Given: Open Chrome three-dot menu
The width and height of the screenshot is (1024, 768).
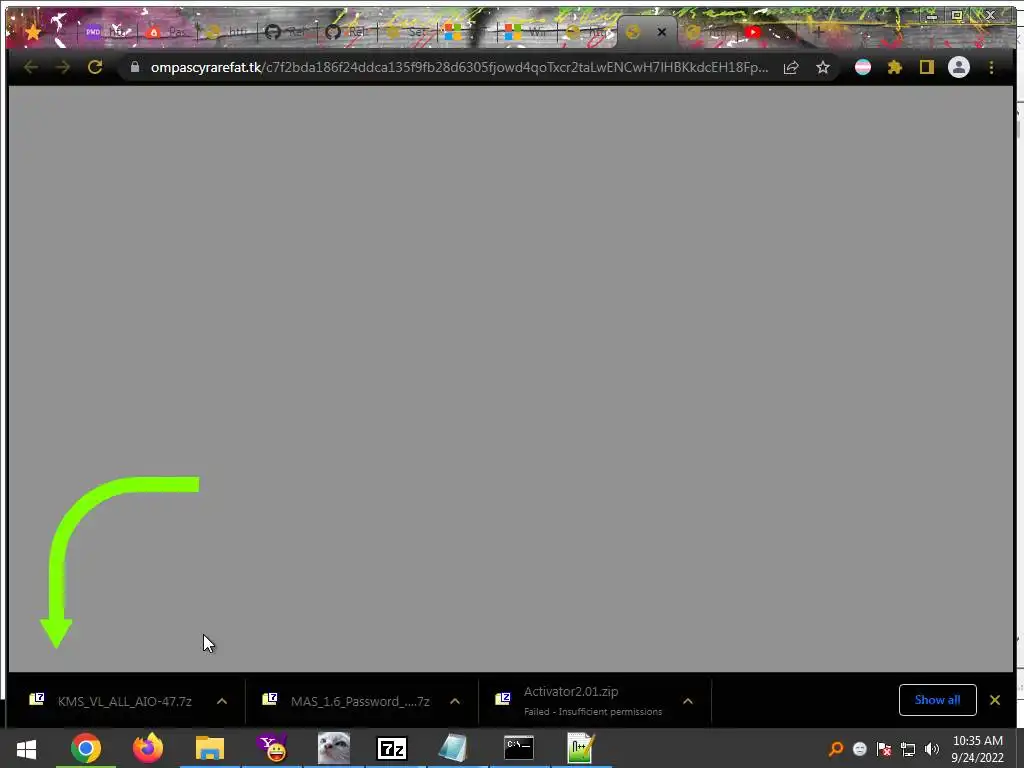Looking at the screenshot, I should point(991,67).
